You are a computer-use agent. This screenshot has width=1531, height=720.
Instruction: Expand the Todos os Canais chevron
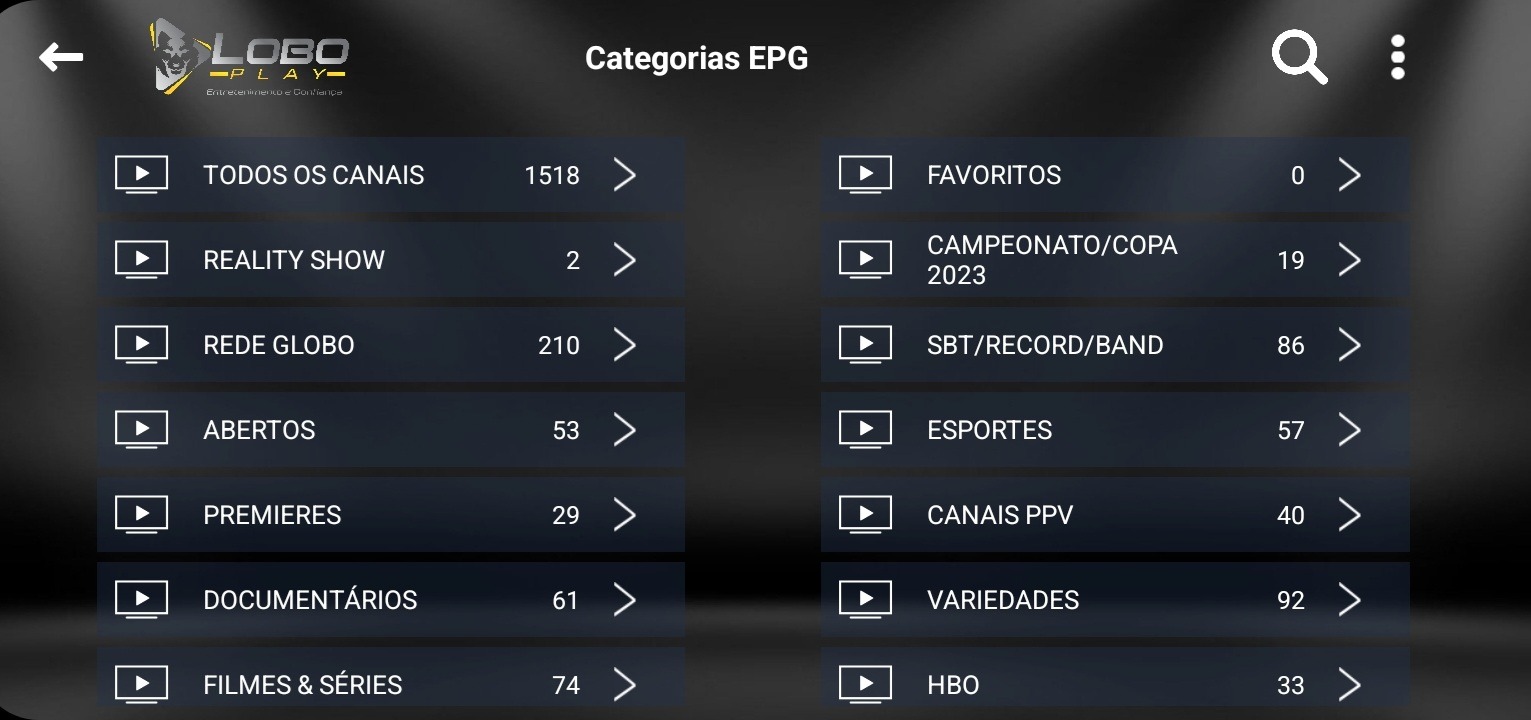625,175
